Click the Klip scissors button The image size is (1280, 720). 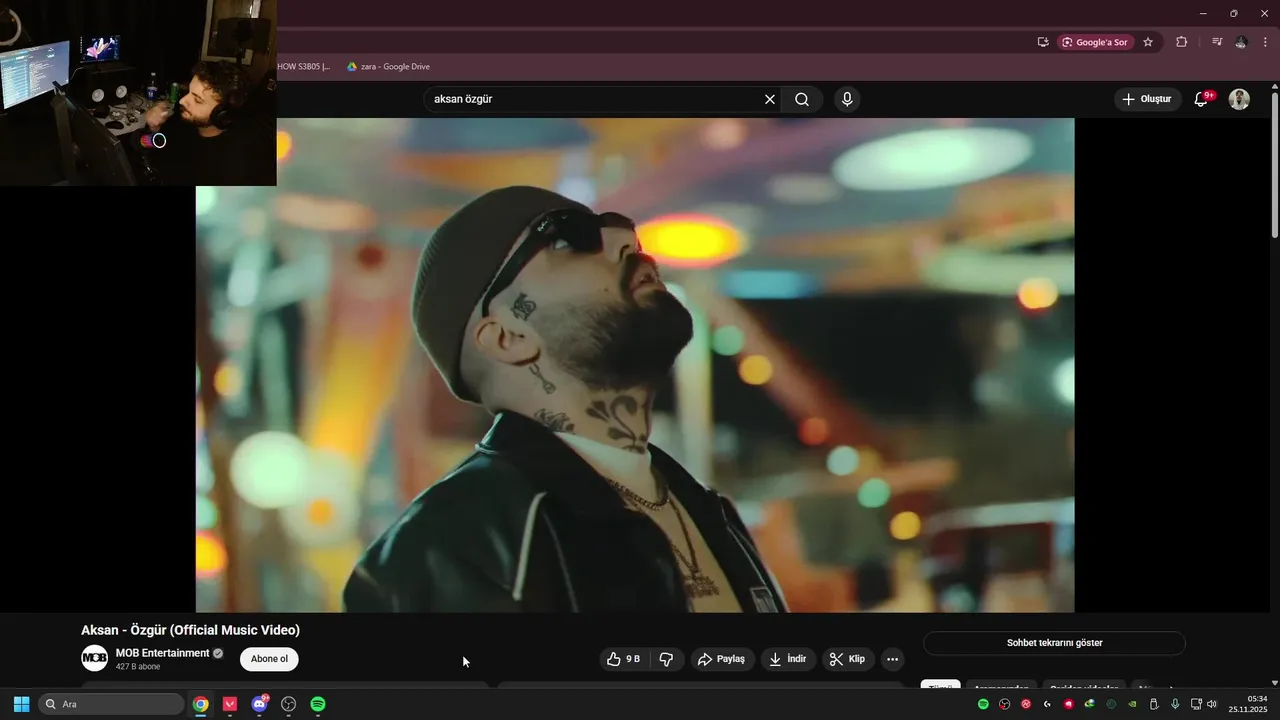847,659
